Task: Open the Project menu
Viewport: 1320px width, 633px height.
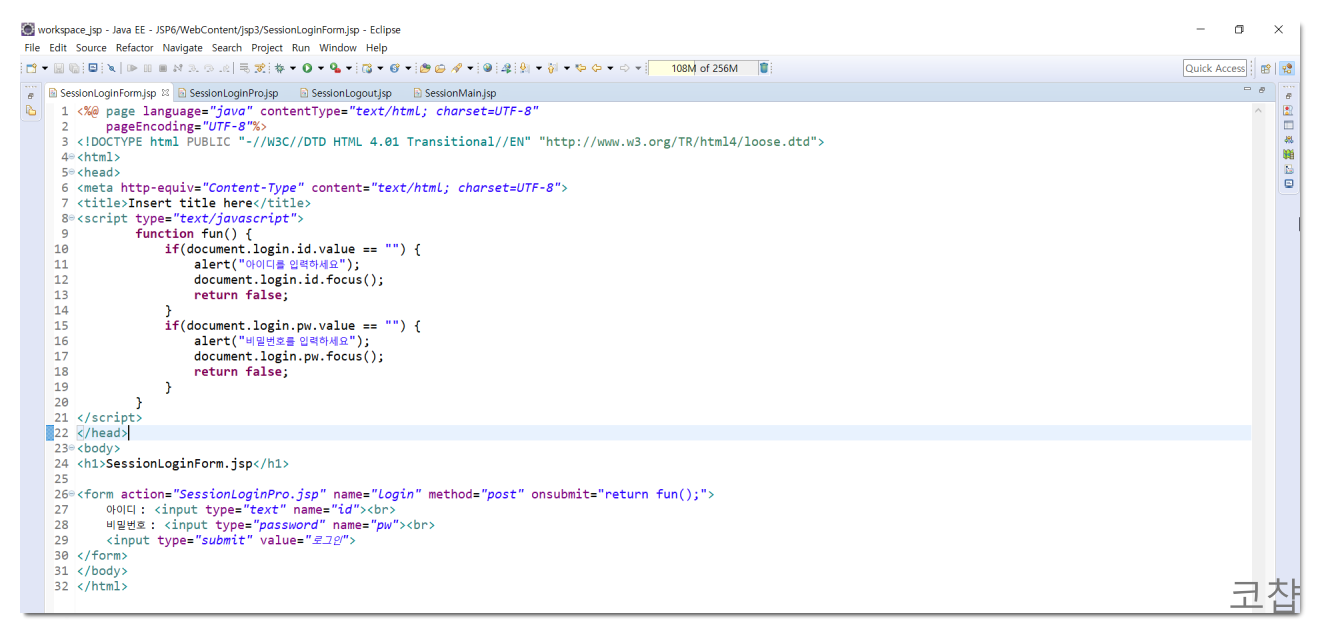Action: click(267, 47)
